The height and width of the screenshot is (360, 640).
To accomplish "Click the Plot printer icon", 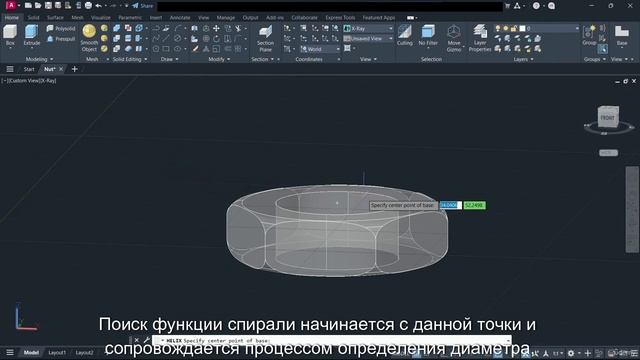I will coord(88,6).
